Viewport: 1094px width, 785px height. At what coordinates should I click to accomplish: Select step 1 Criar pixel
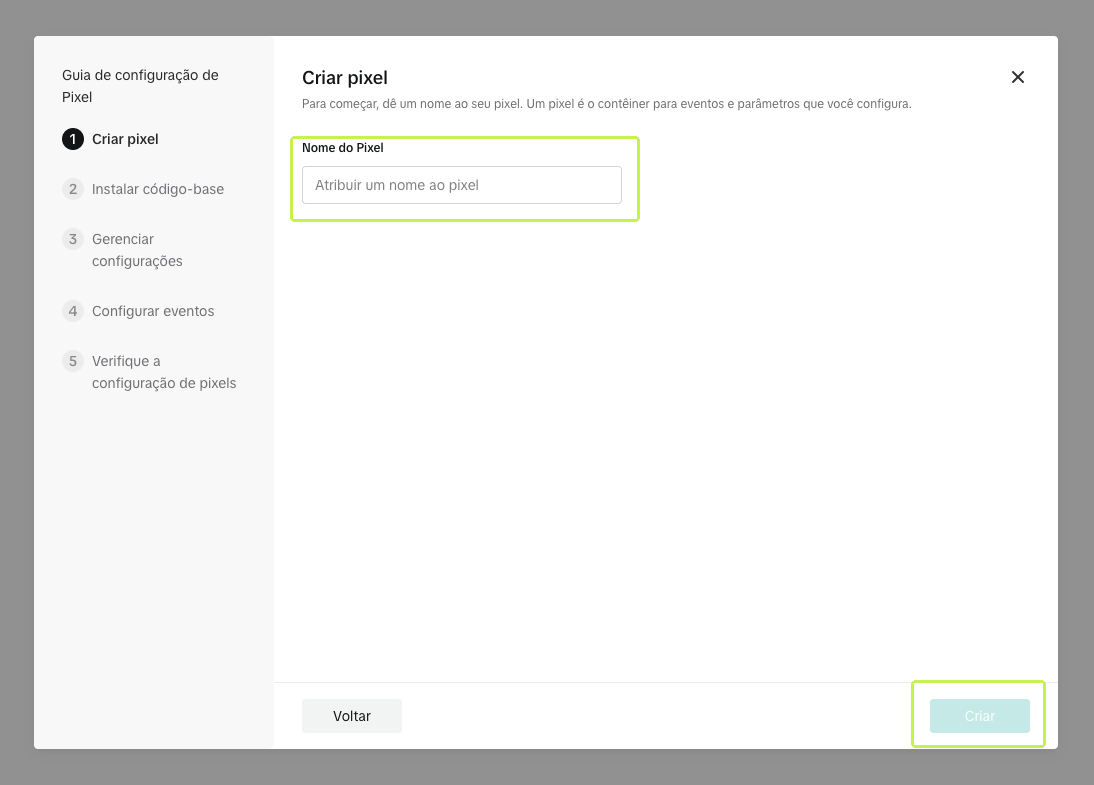[110, 139]
